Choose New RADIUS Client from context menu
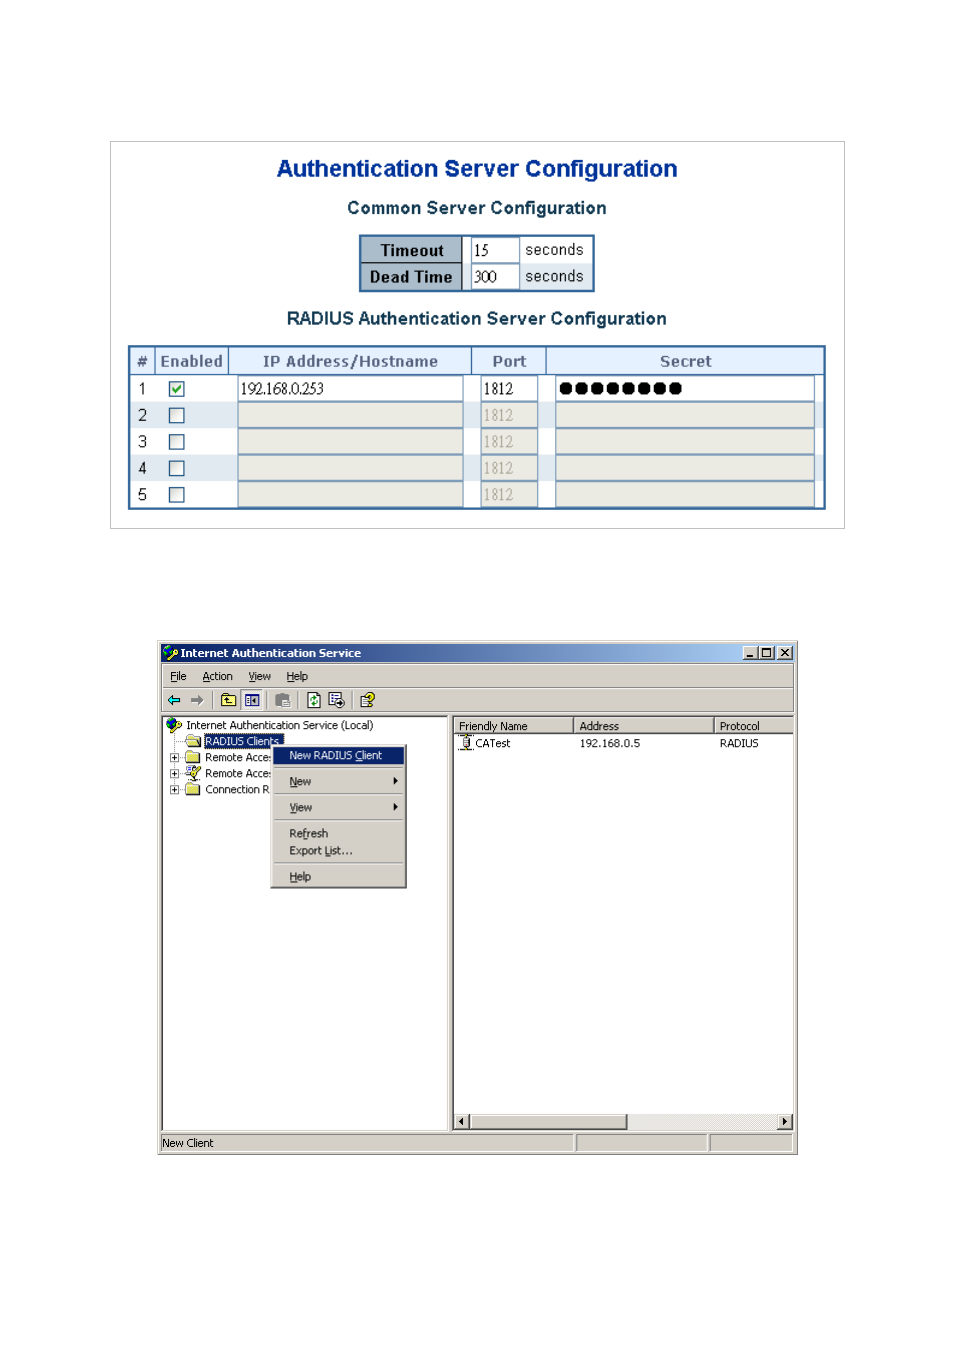The height and width of the screenshot is (1350, 954). pos(336,756)
